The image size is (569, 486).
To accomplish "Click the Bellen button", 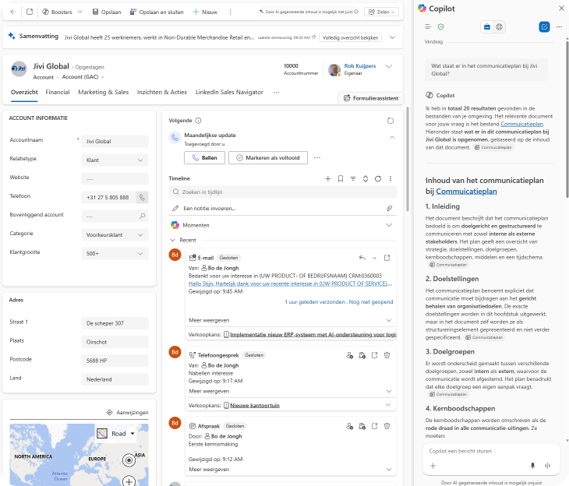I will 205,158.
